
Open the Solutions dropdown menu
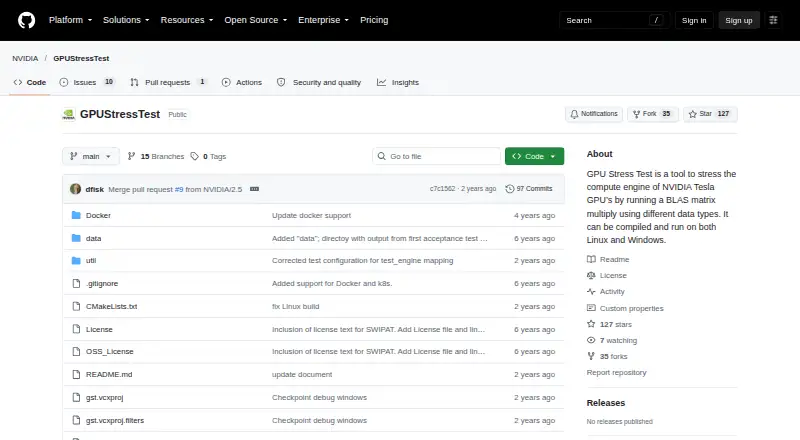click(126, 20)
